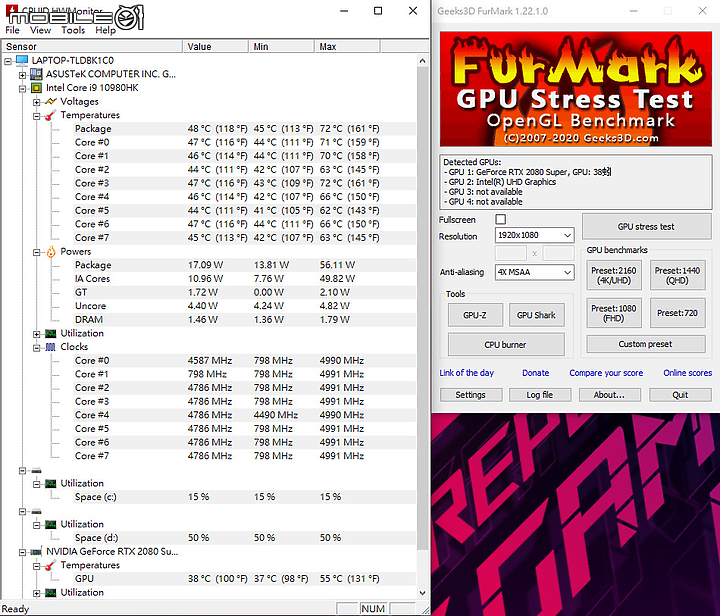Click the Min column header
Image resolution: width=720 pixels, height=616 pixels.
point(281,46)
